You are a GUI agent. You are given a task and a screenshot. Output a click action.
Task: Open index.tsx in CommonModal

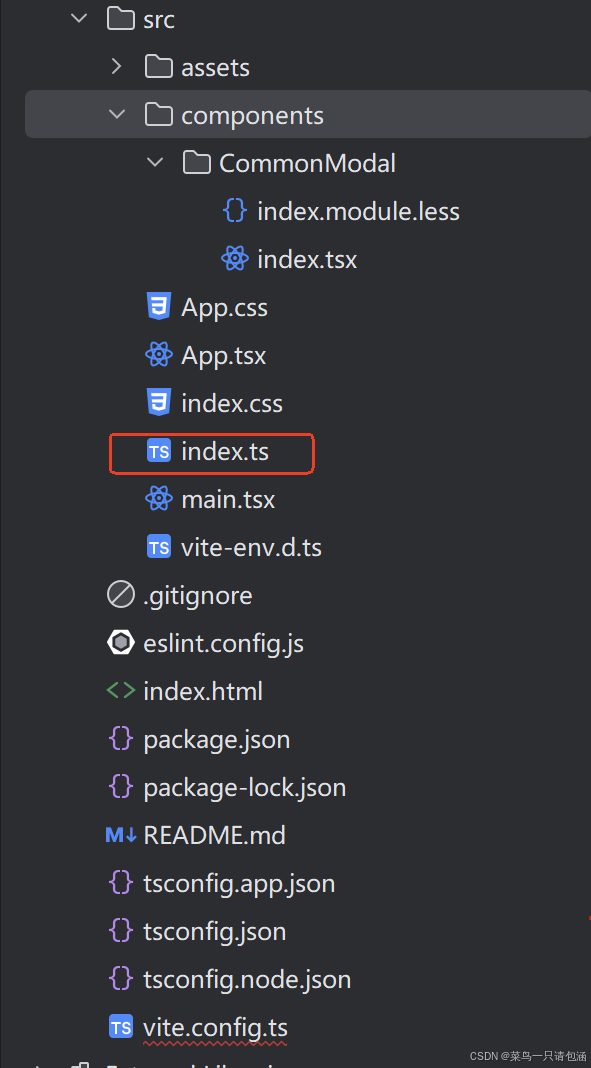click(x=307, y=260)
